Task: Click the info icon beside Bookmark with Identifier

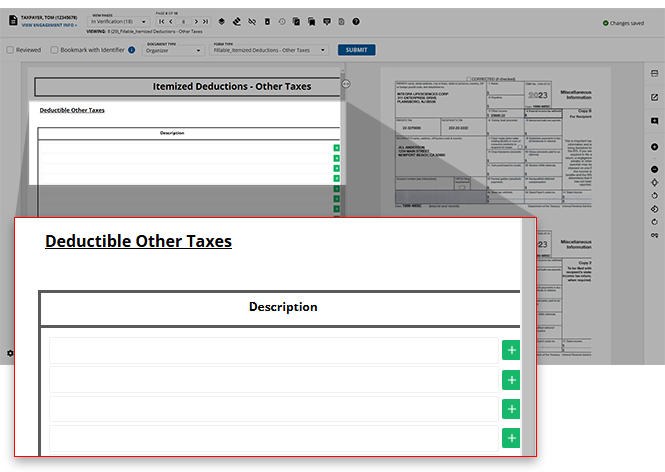Action: pyautogui.click(x=132, y=50)
